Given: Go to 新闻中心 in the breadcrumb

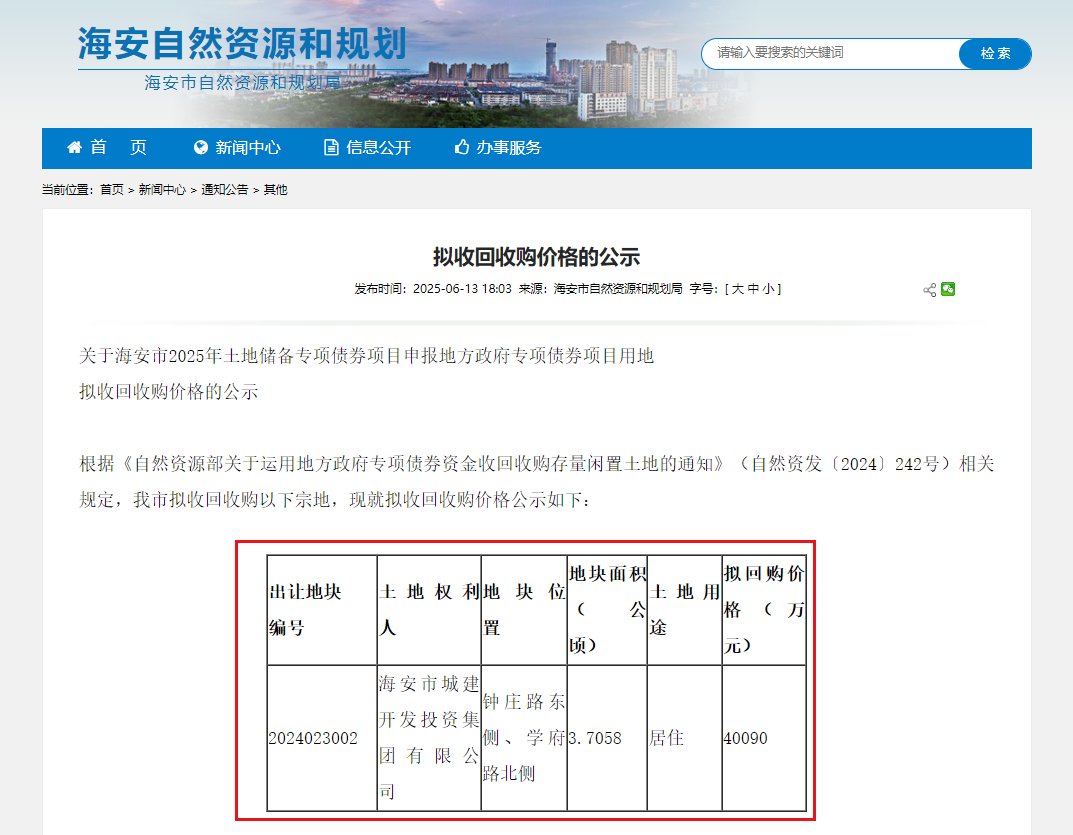Looking at the screenshot, I should tap(162, 190).
